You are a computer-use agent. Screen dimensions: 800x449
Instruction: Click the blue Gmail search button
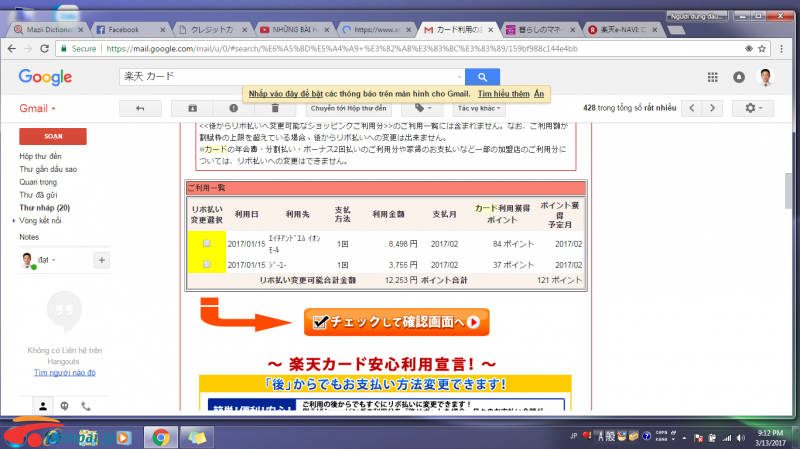[482, 77]
